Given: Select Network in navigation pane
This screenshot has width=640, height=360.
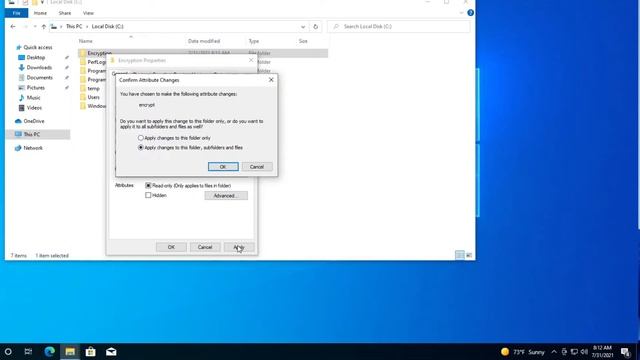Looking at the screenshot, I should coord(33,148).
